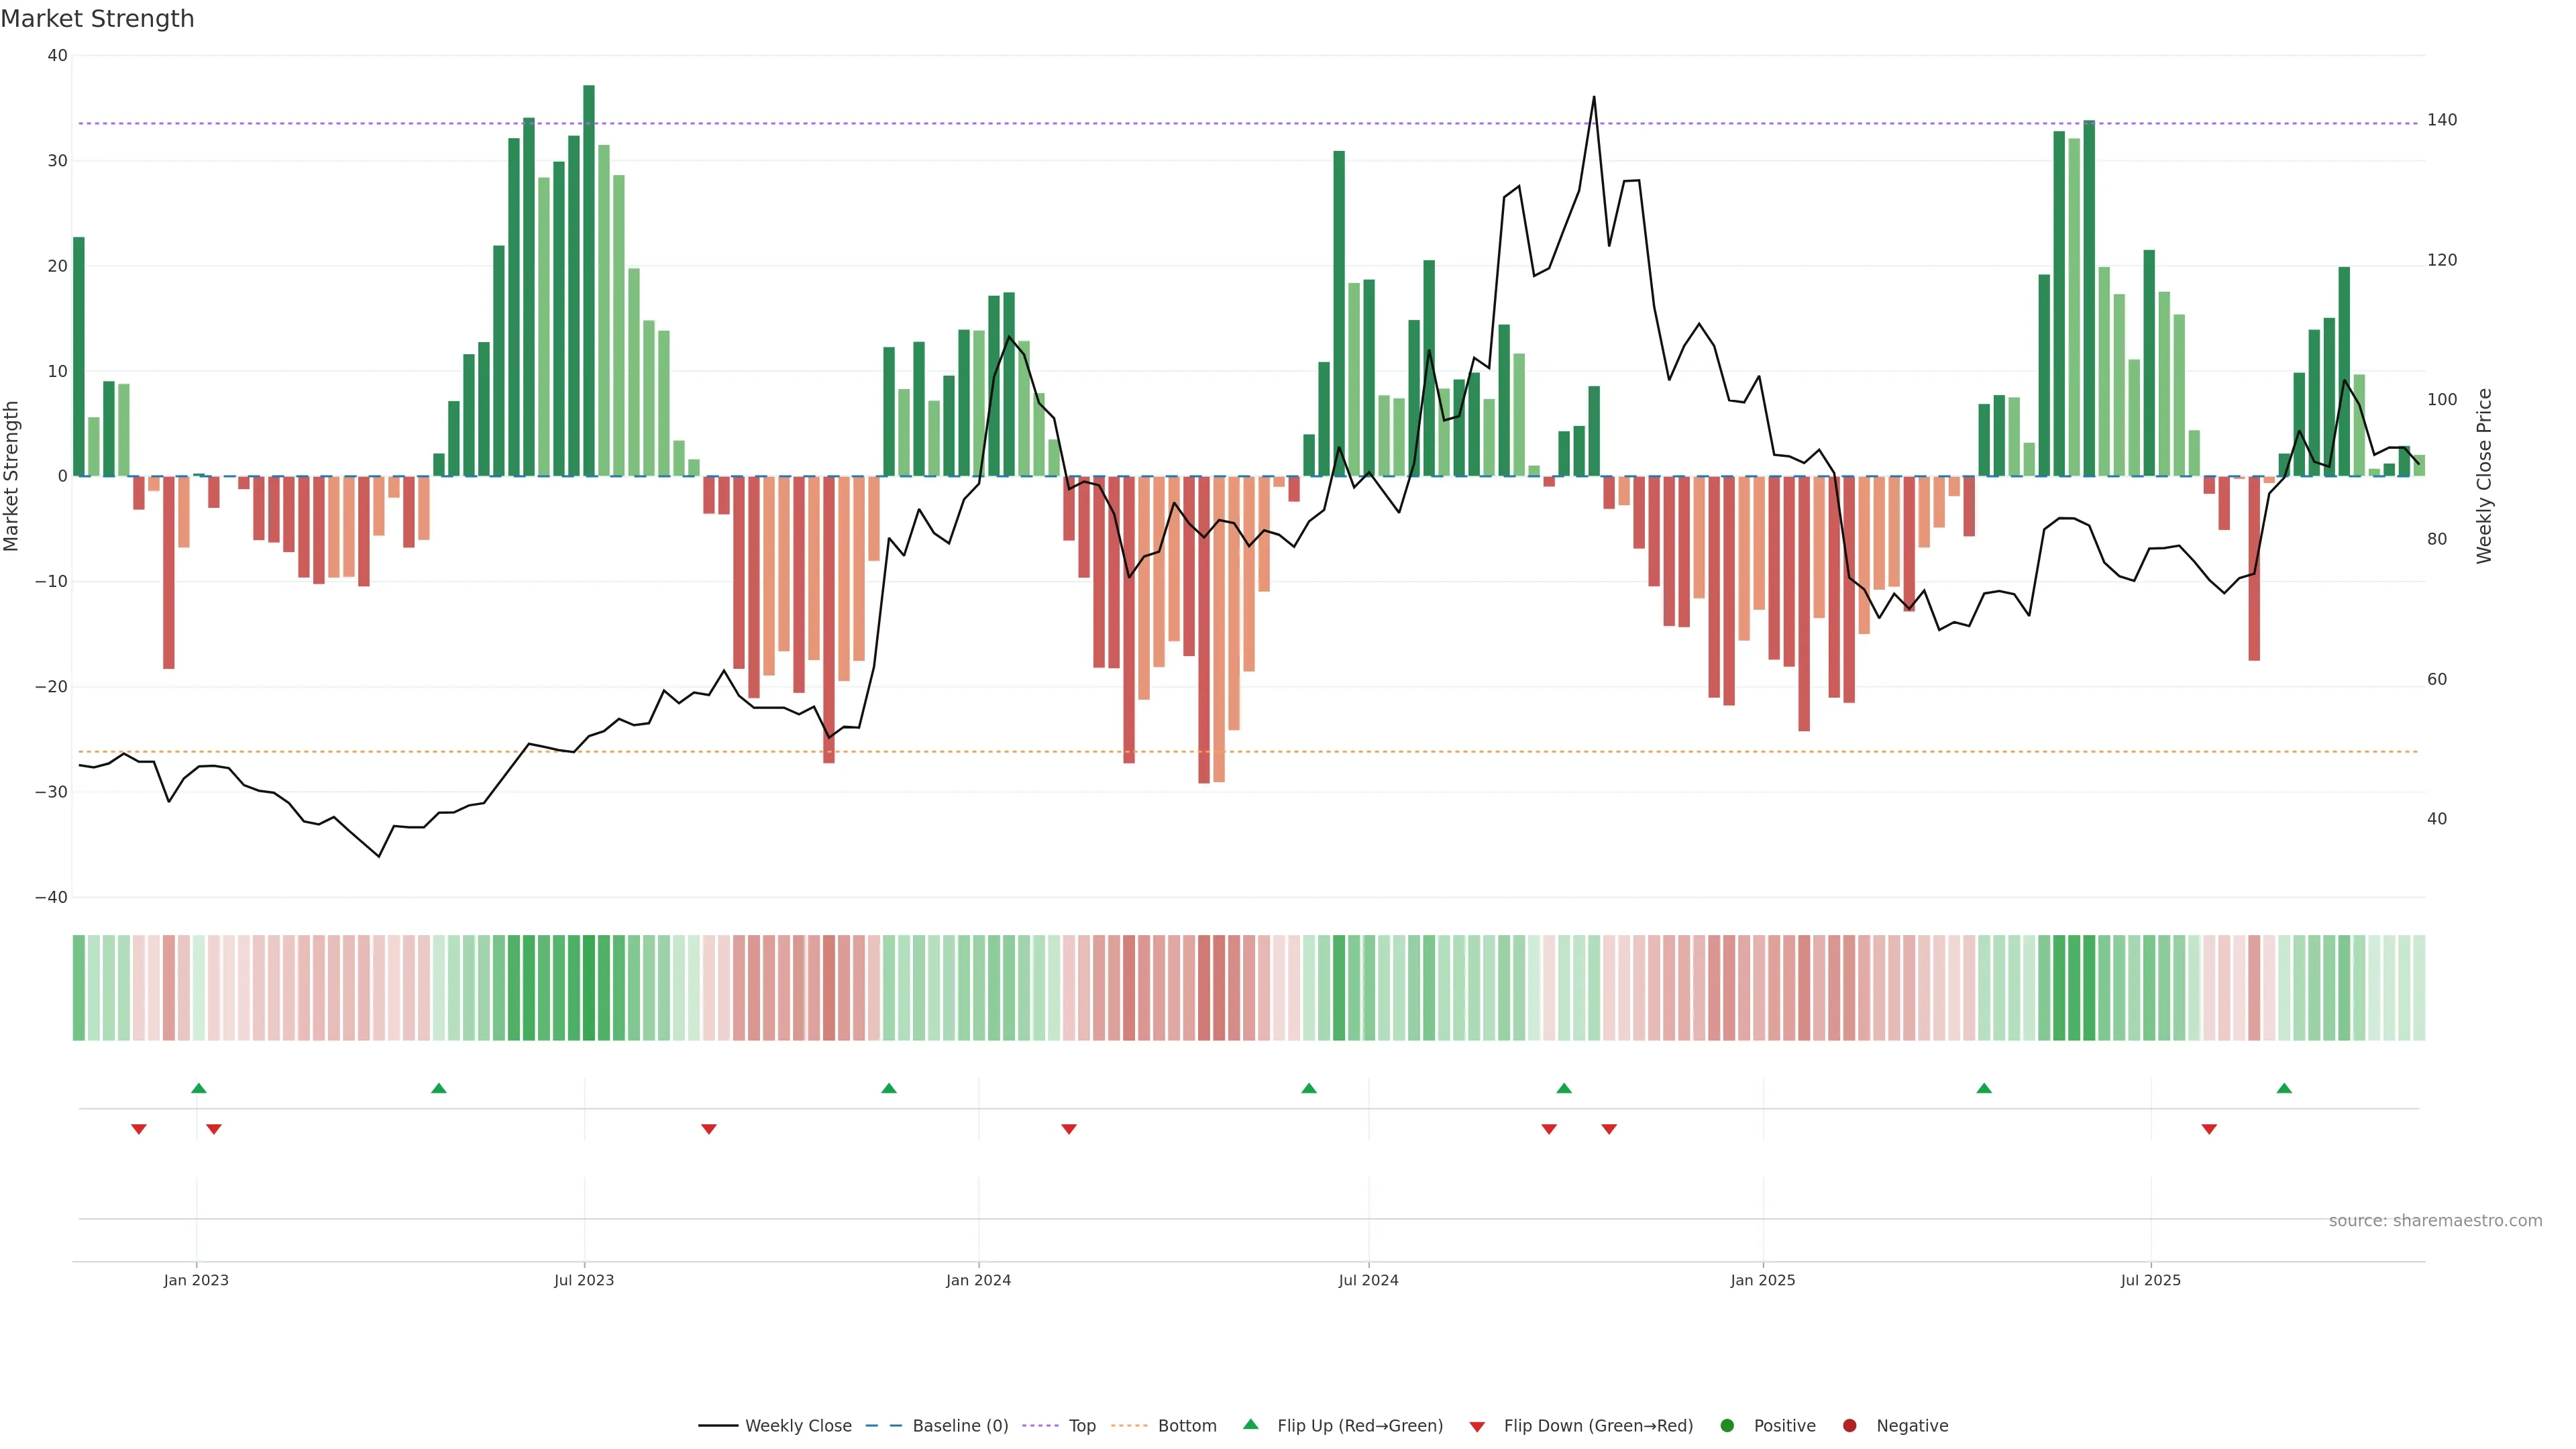
Task: Click the Jul 2023 x-axis label
Action: 584,1280
